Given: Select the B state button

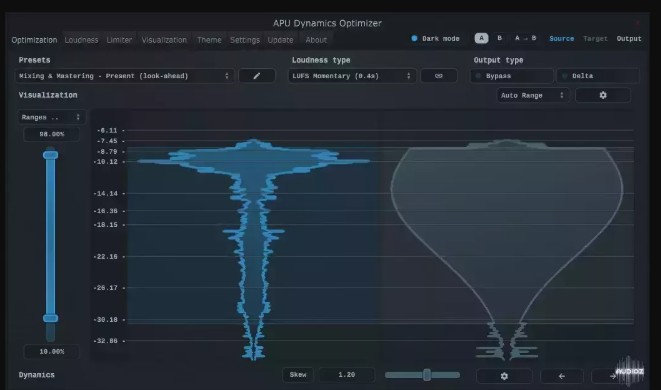Looking at the screenshot, I should click(500, 38).
